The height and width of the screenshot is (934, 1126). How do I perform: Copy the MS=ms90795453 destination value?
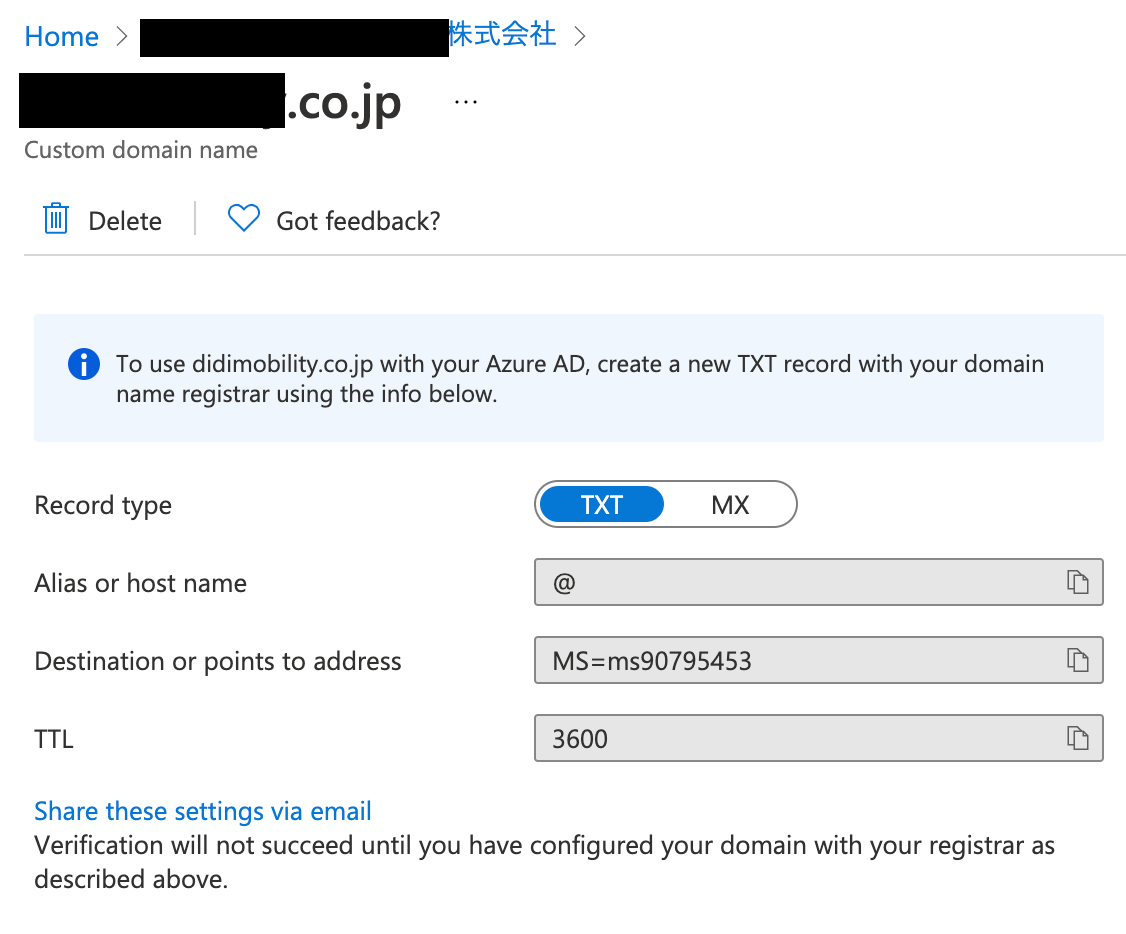pos(1077,660)
